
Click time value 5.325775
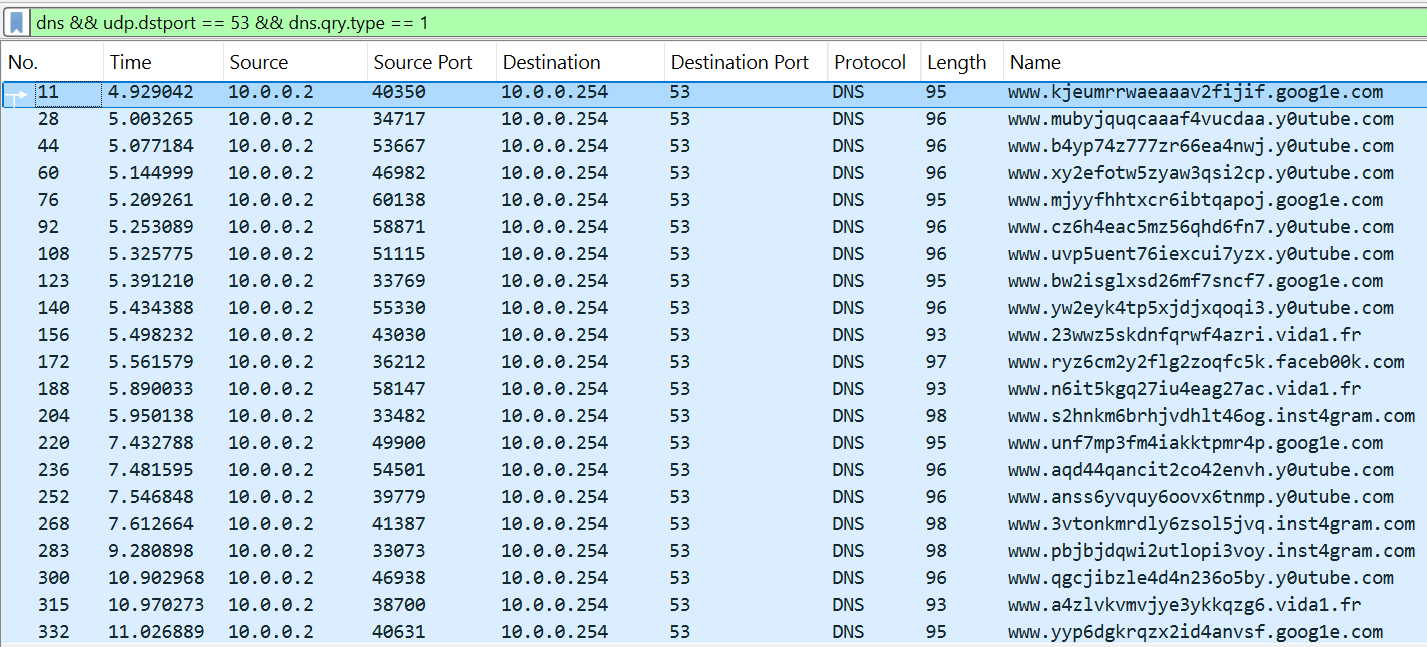click(x=151, y=254)
